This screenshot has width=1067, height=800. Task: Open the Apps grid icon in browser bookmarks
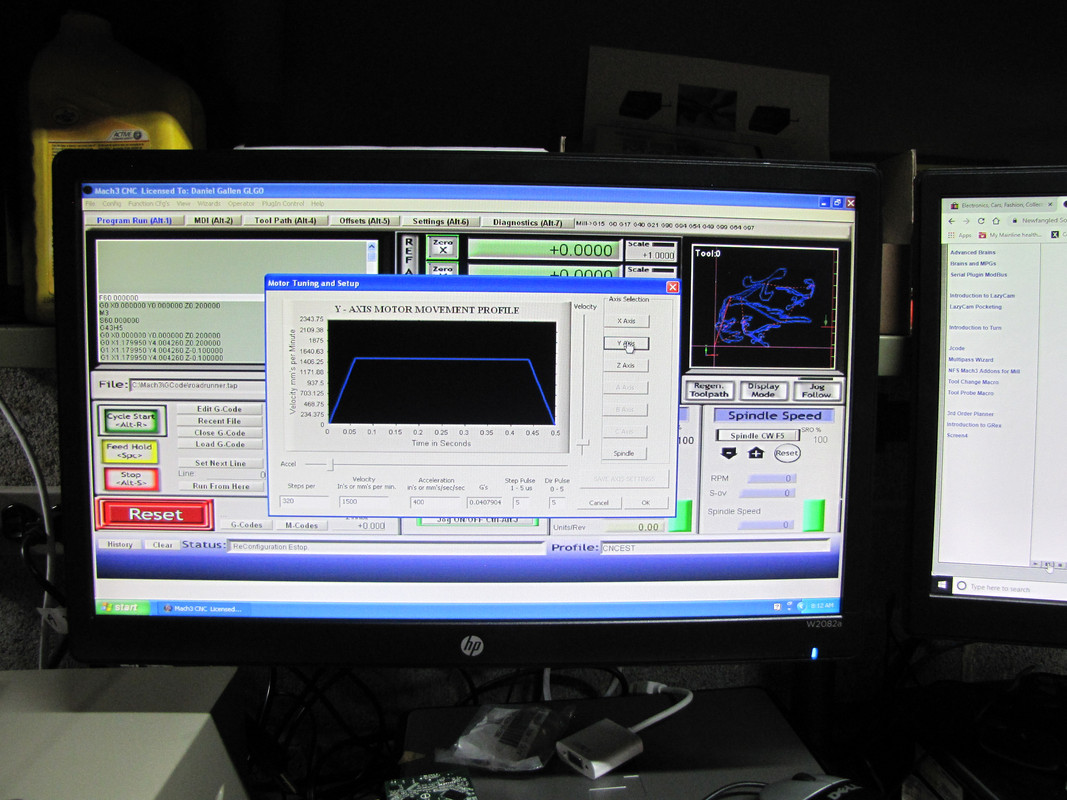click(951, 235)
